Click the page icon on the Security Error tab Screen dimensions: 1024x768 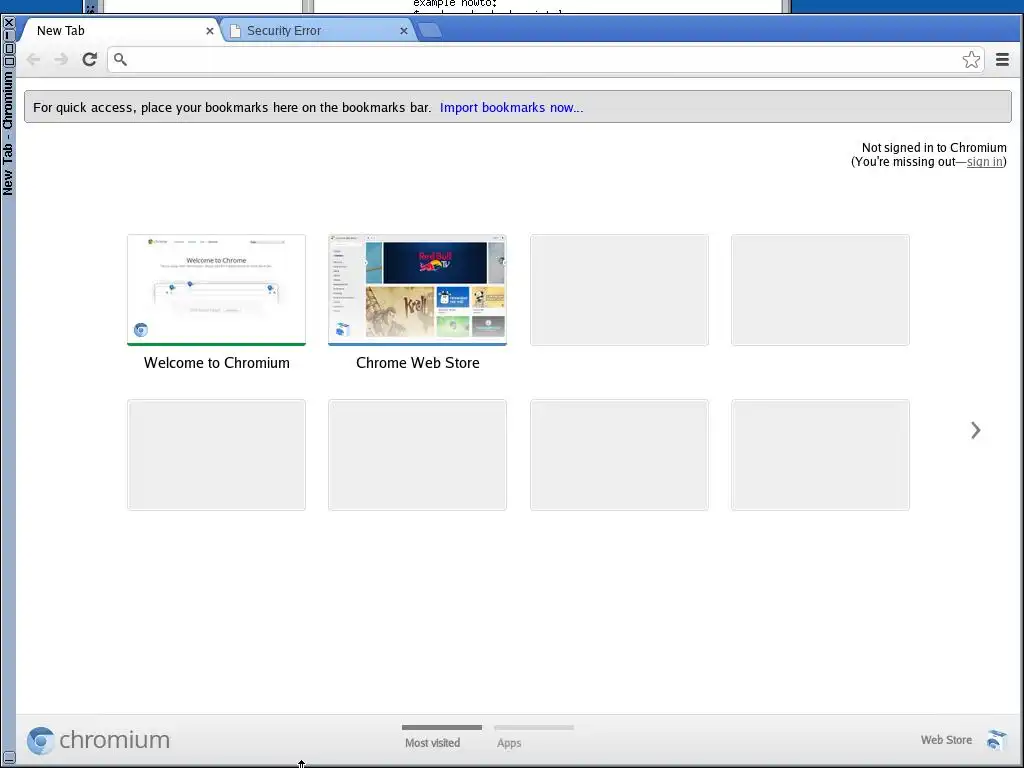pos(235,31)
